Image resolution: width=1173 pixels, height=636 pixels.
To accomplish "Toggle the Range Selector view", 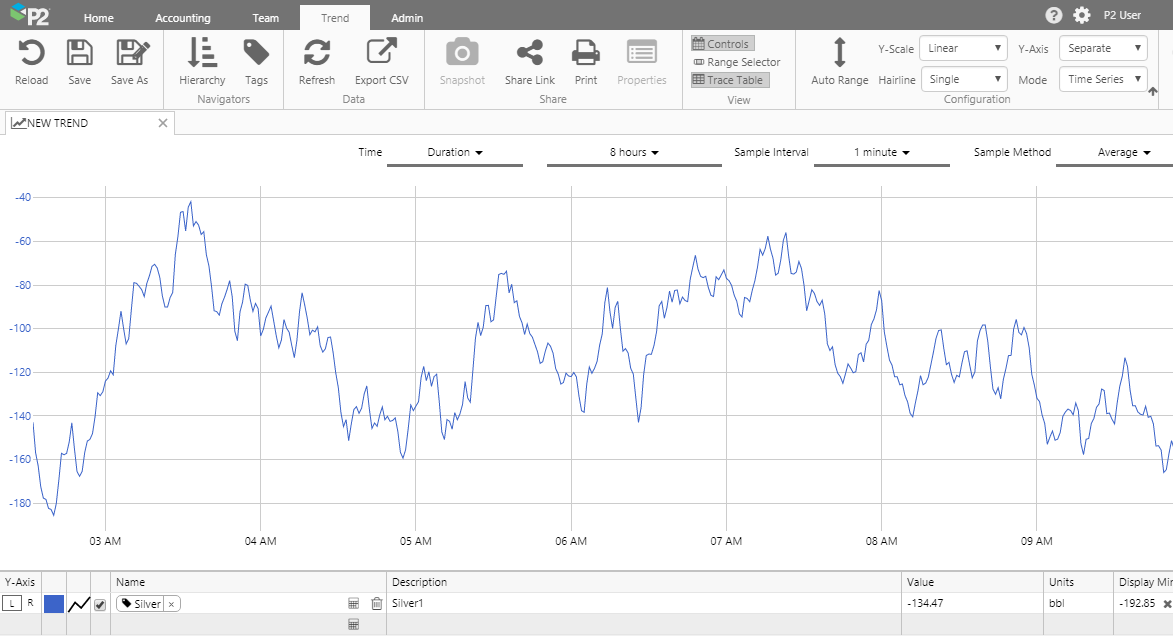I will (736, 62).
